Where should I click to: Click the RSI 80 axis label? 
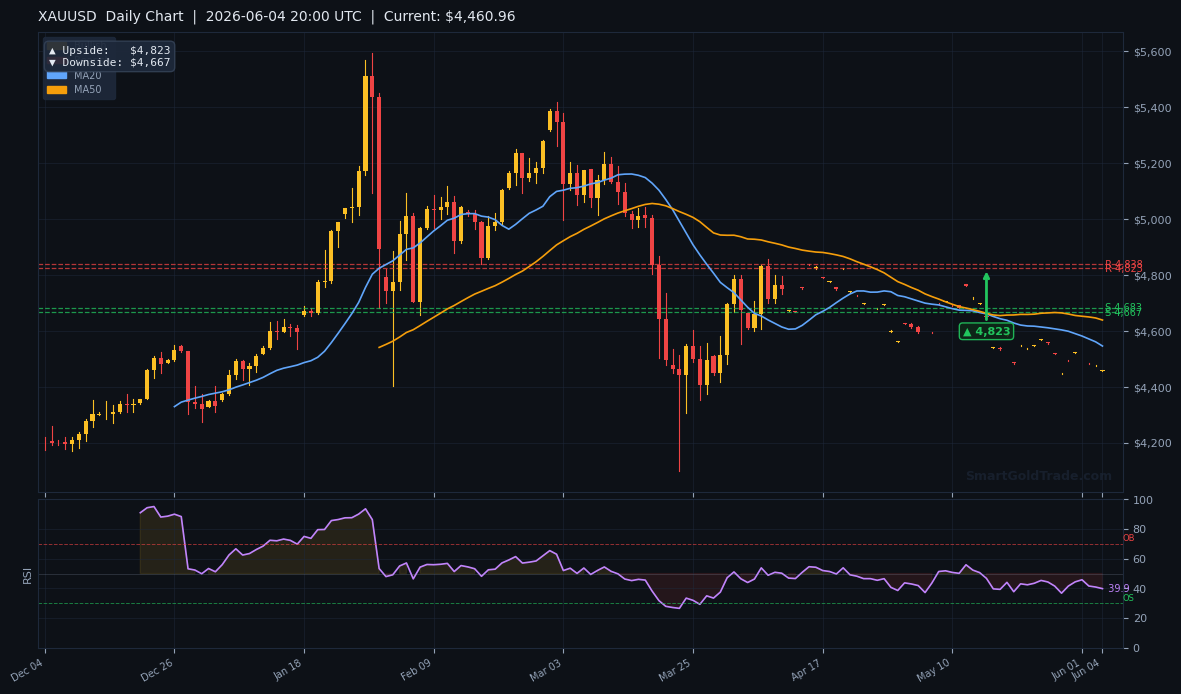(x=1140, y=530)
